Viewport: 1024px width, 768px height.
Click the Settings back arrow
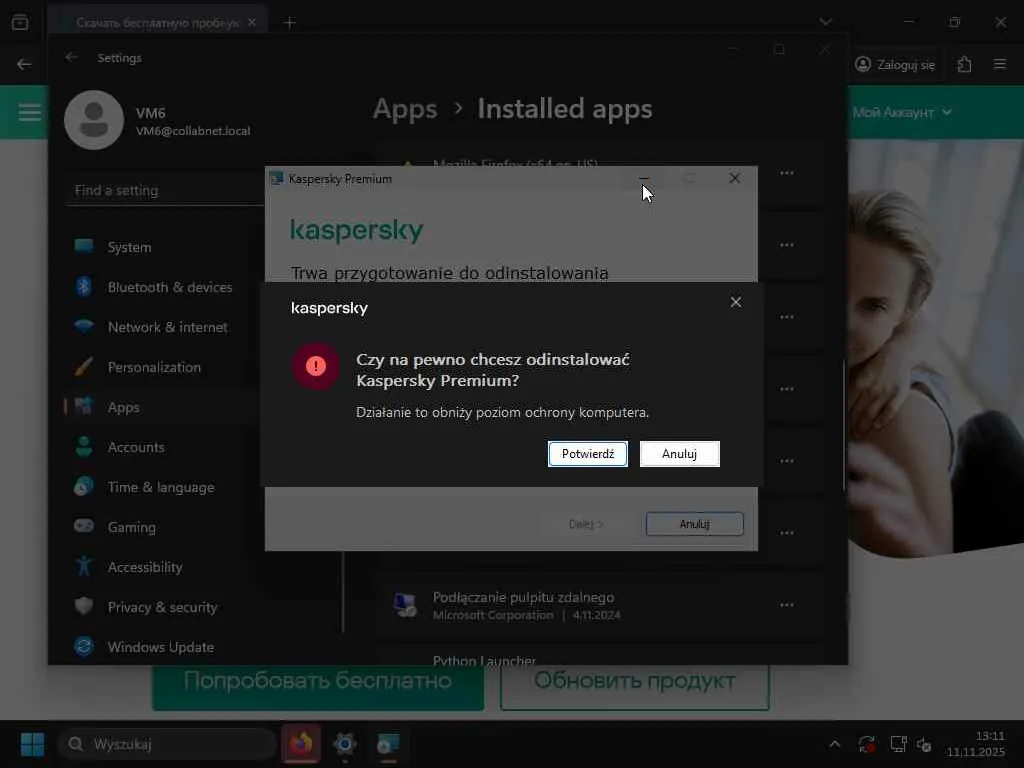[71, 57]
